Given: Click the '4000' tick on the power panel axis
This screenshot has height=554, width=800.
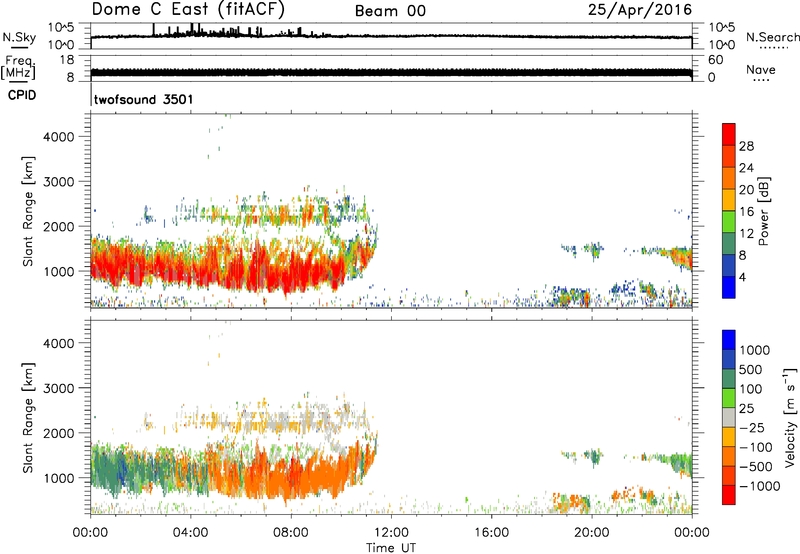Looking at the screenshot, I should tap(58, 137).
